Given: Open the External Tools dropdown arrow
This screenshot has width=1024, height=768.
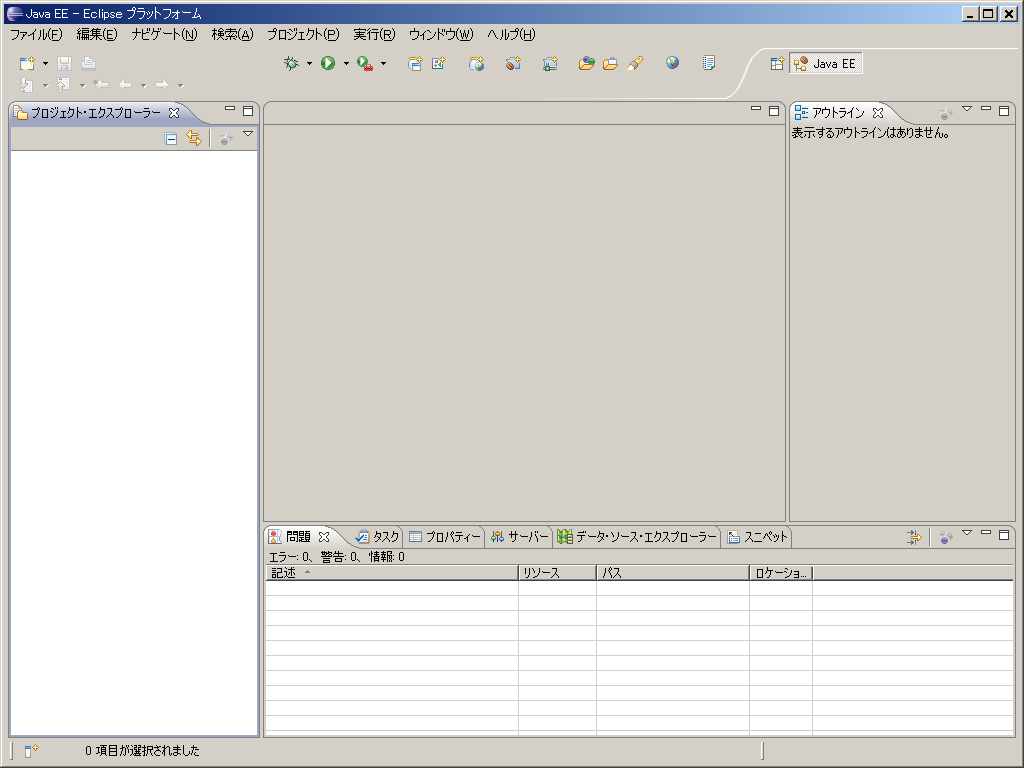Looking at the screenshot, I should click(x=383, y=63).
